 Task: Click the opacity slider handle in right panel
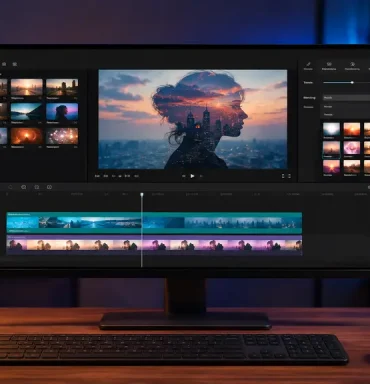(352, 82)
